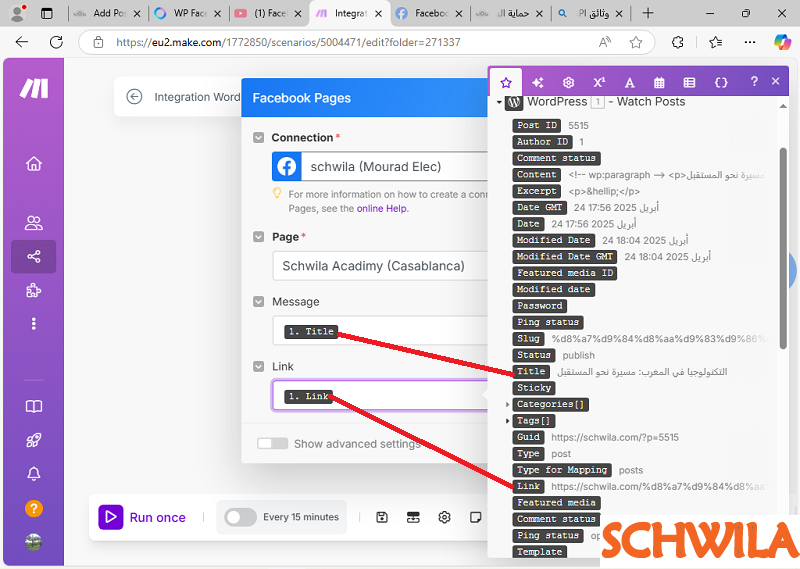
Task: Select the curly-braces Custom variables tab
Action: coord(721,82)
